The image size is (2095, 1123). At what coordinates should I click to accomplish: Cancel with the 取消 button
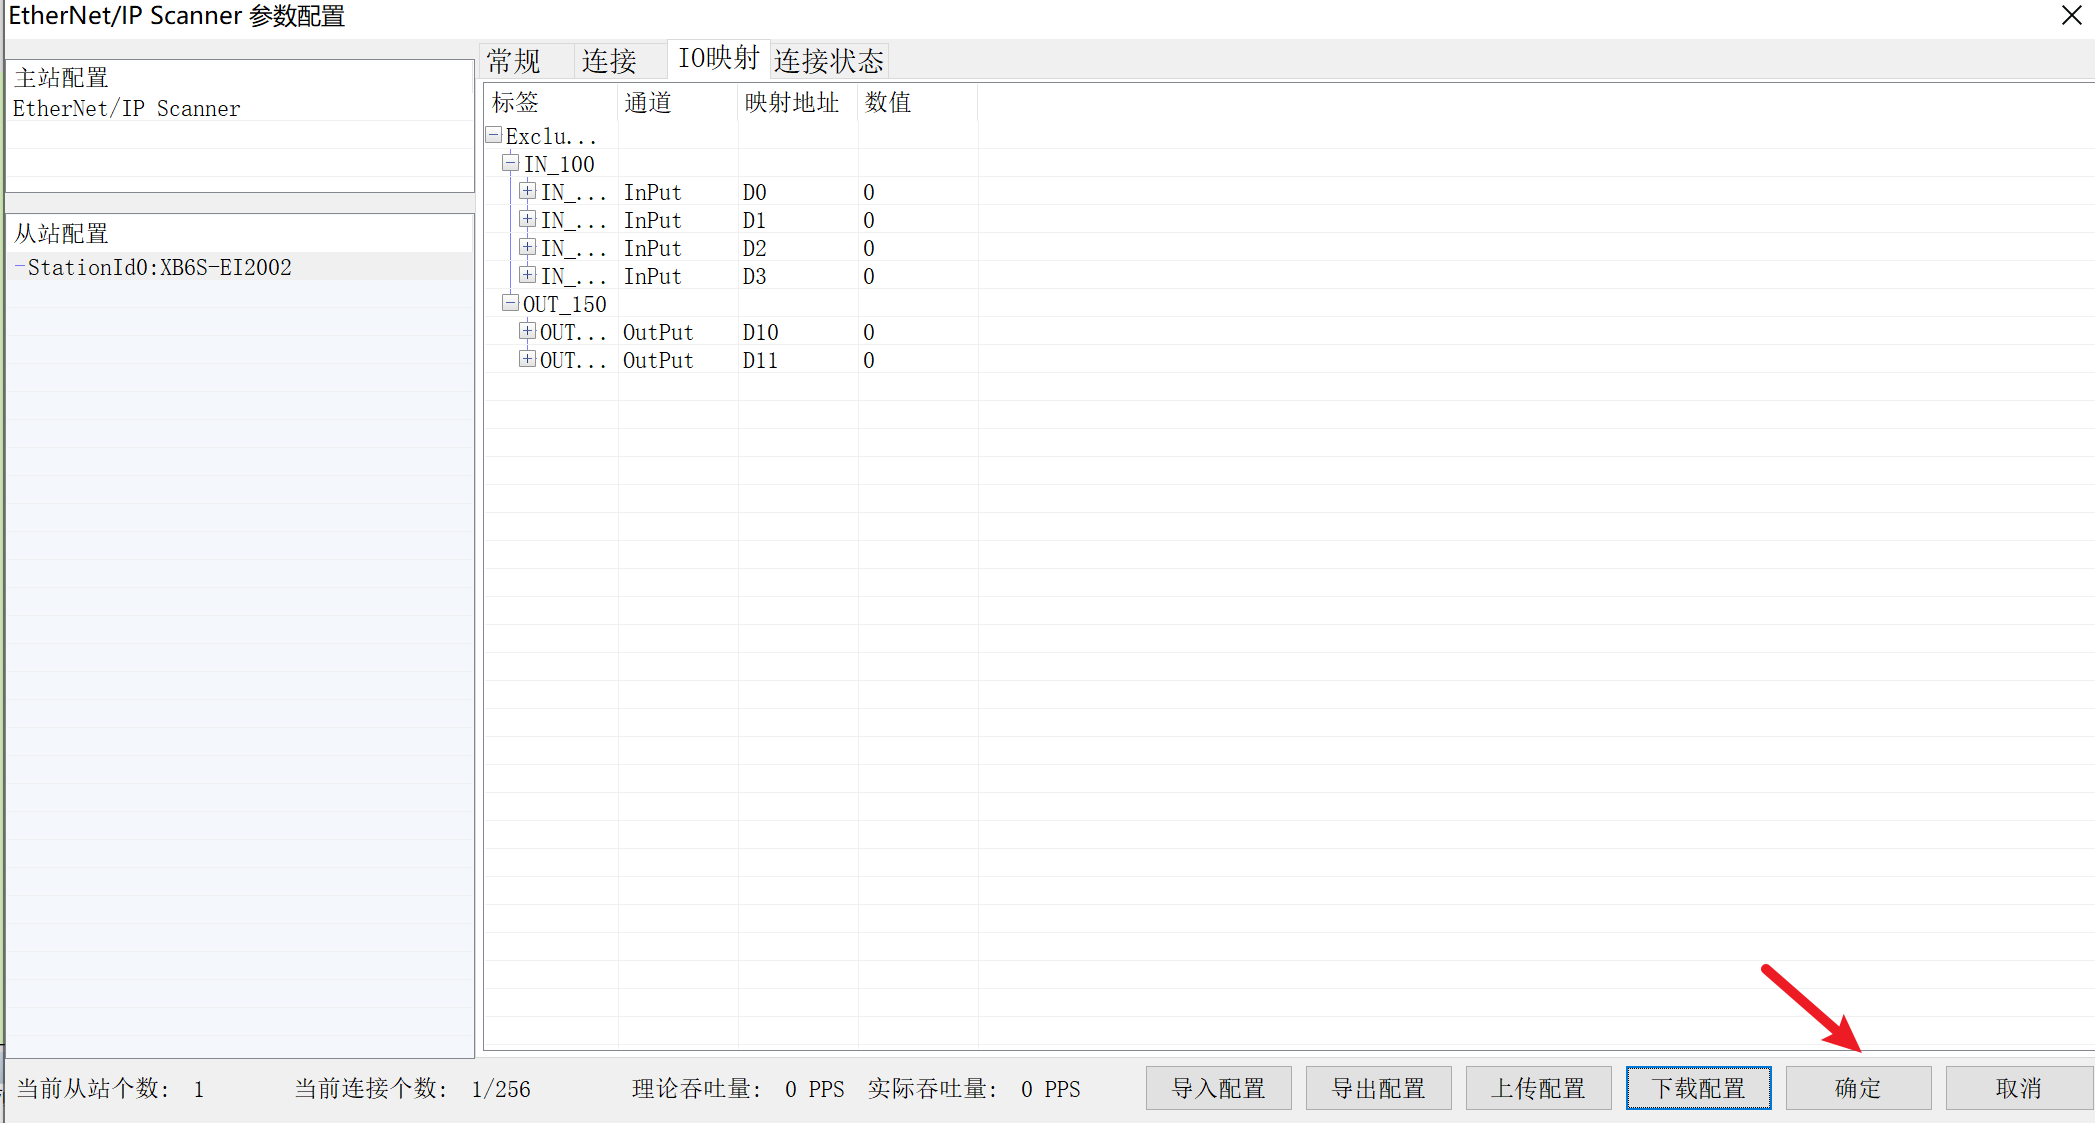[x=2018, y=1088]
